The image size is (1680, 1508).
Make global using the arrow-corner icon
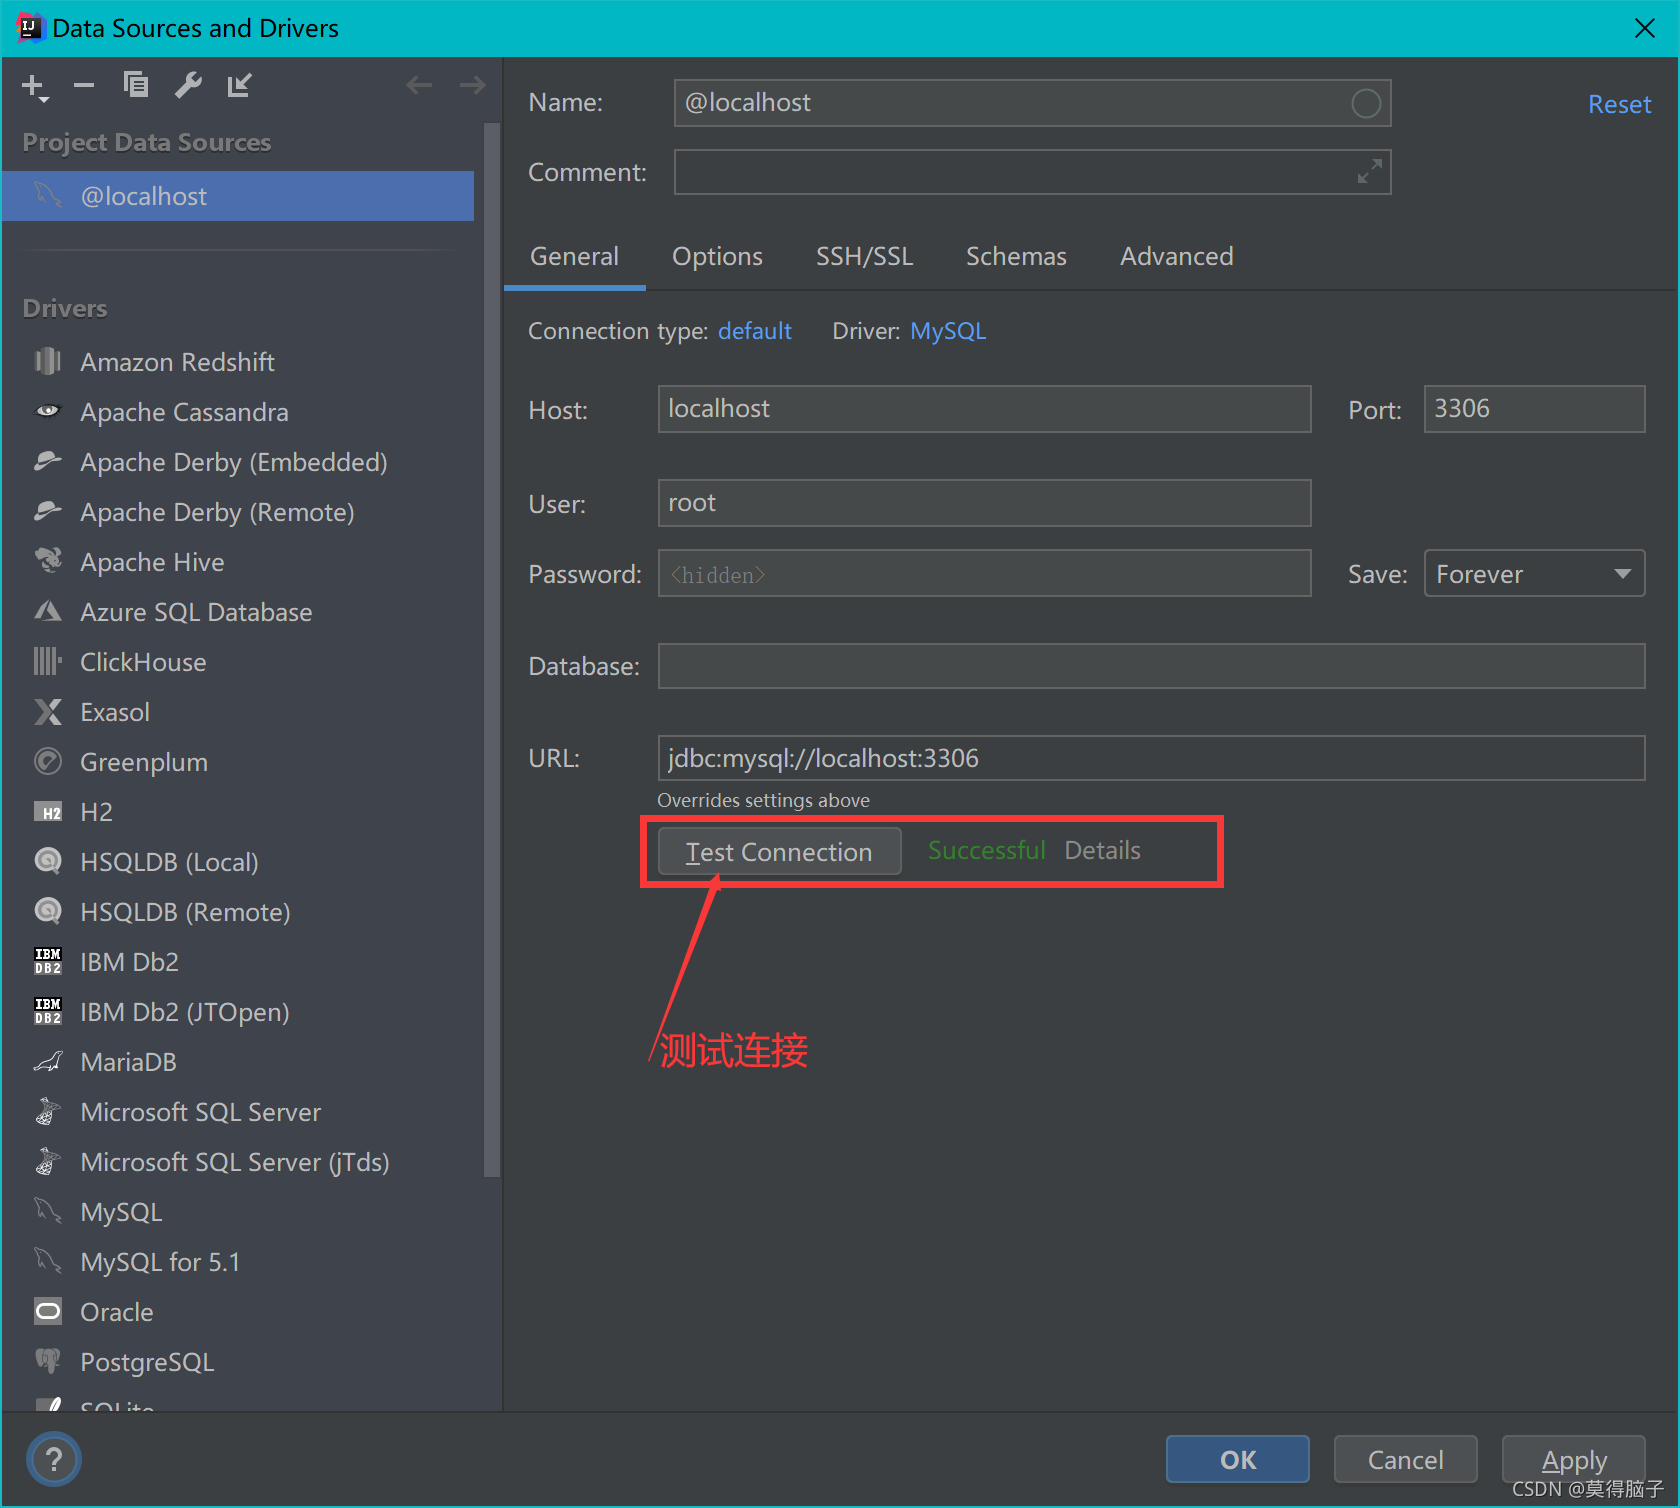coord(239,85)
